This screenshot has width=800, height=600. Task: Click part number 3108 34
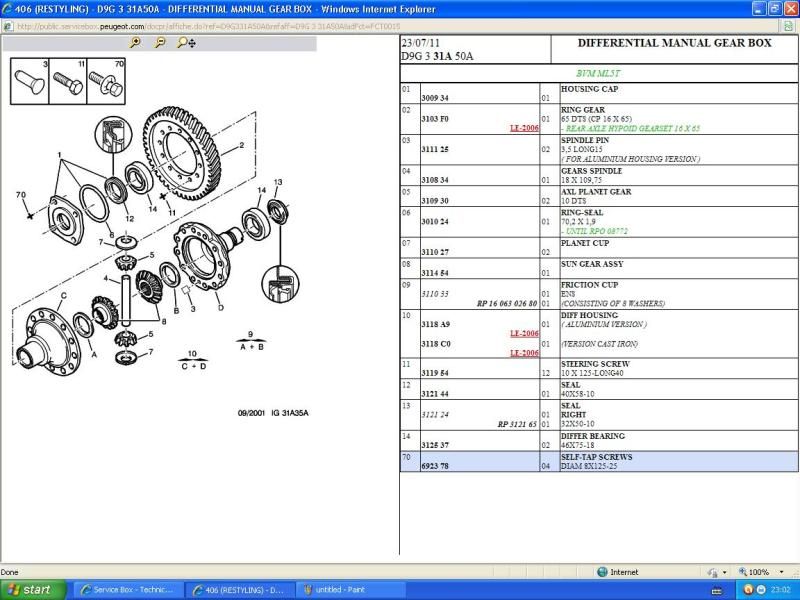coord(435,180)
